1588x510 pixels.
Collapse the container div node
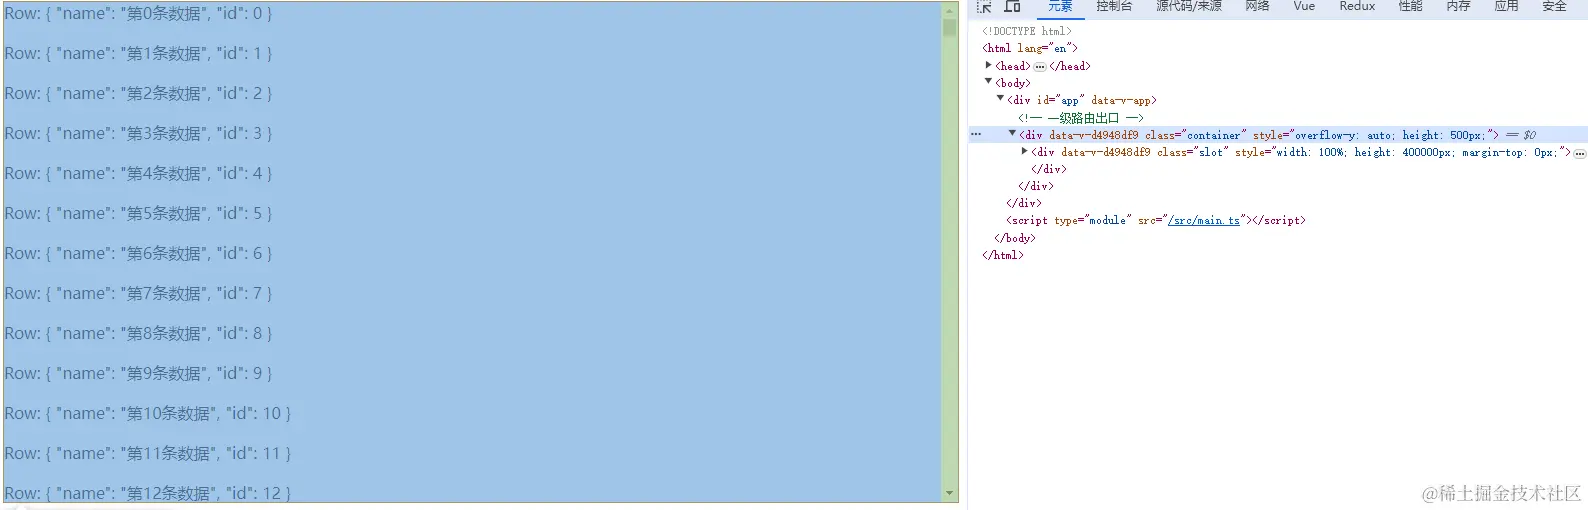click(x=1012, y=133)
